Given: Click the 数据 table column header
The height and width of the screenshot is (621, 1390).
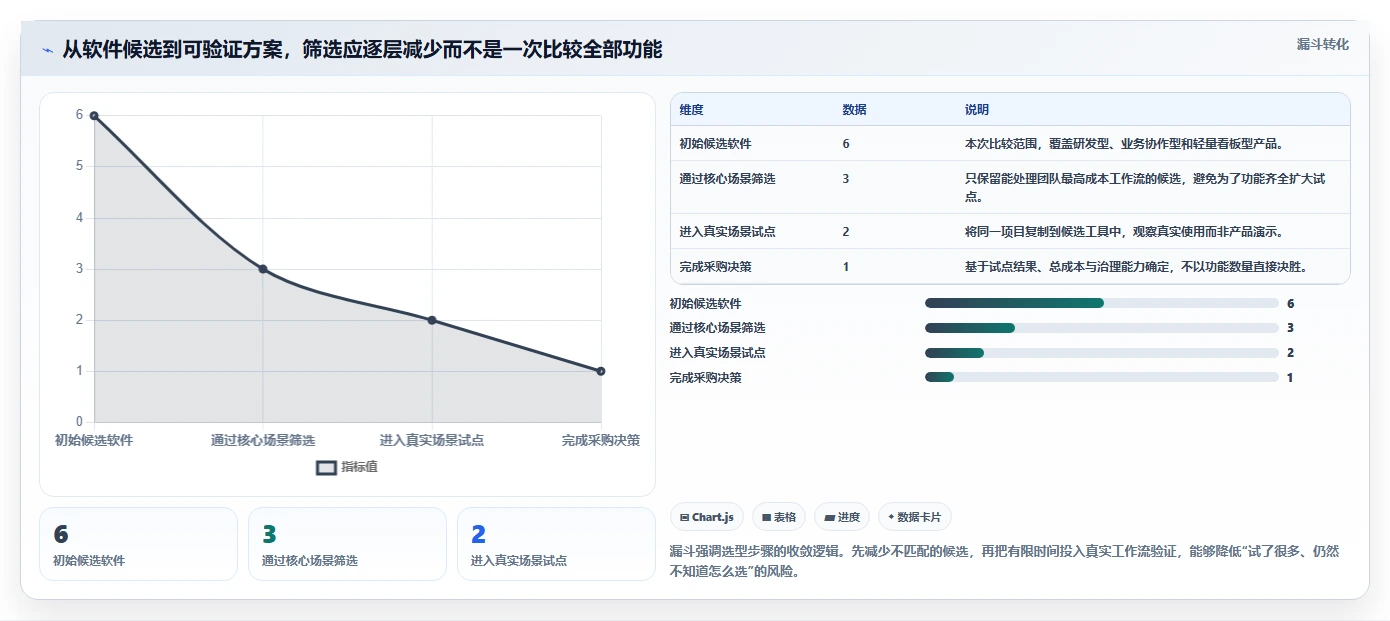Looking at the screenshot, I should click(855, 110).
